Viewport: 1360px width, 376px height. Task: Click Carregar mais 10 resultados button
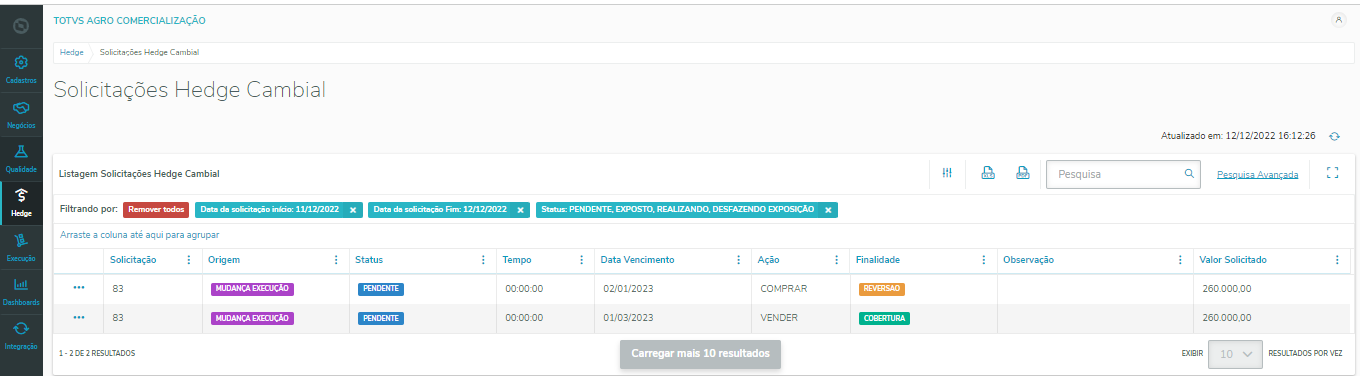tap(700, 354)
